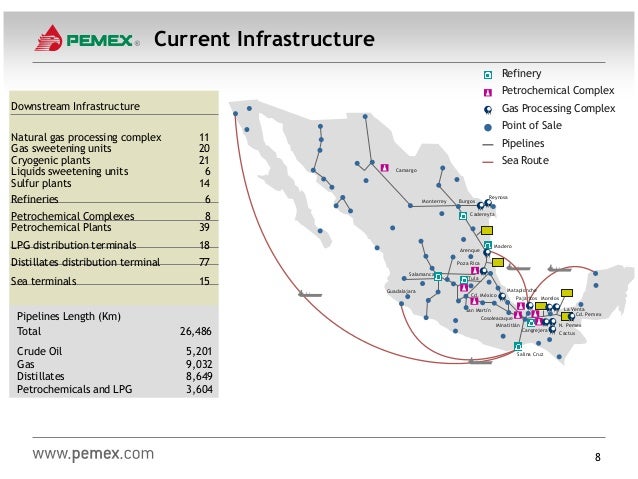Click the slide page number 8
Viewport: 638px width, 479px height.
click(598, 457)
